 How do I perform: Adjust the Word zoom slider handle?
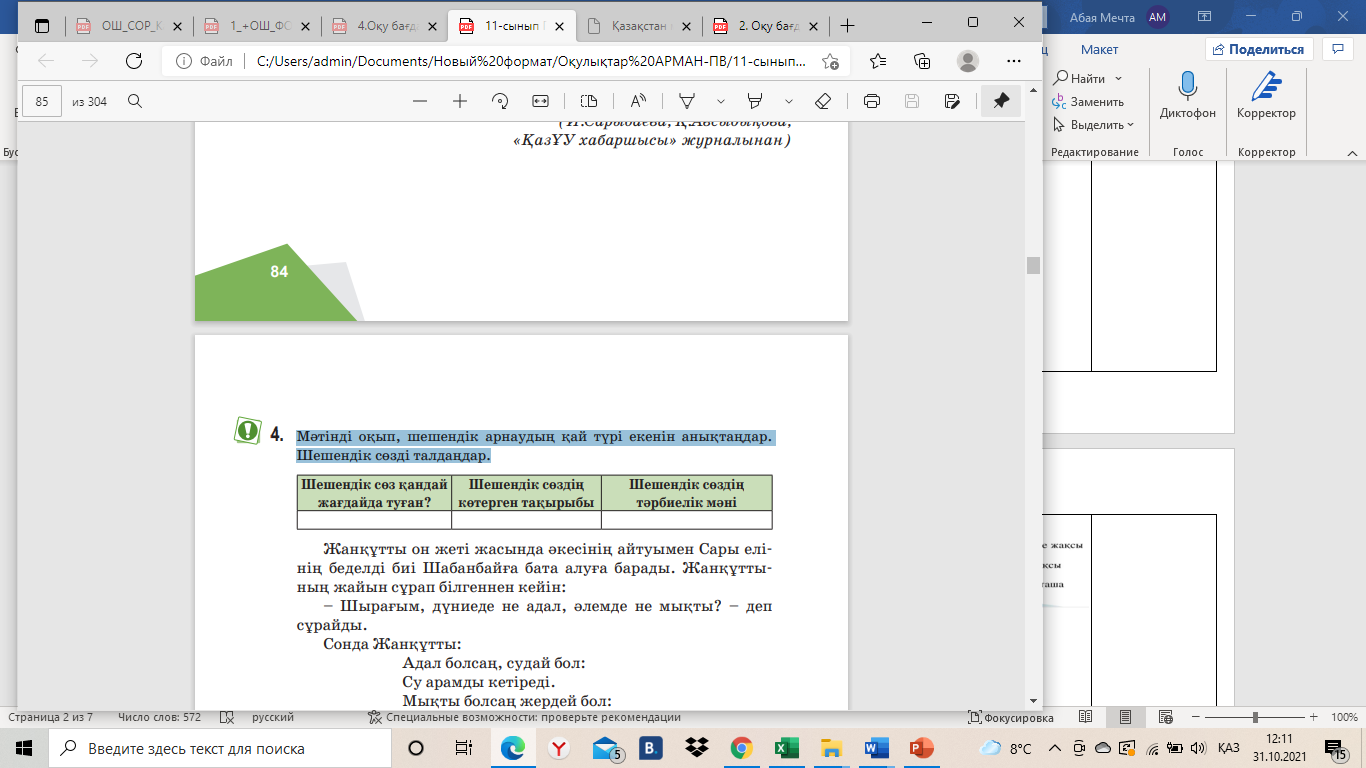[1255, 717]
